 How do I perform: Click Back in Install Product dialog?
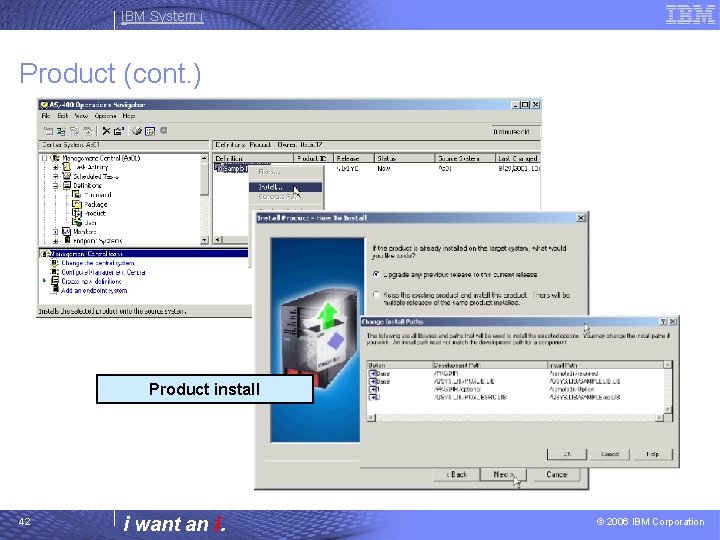[x=456, y=474]
